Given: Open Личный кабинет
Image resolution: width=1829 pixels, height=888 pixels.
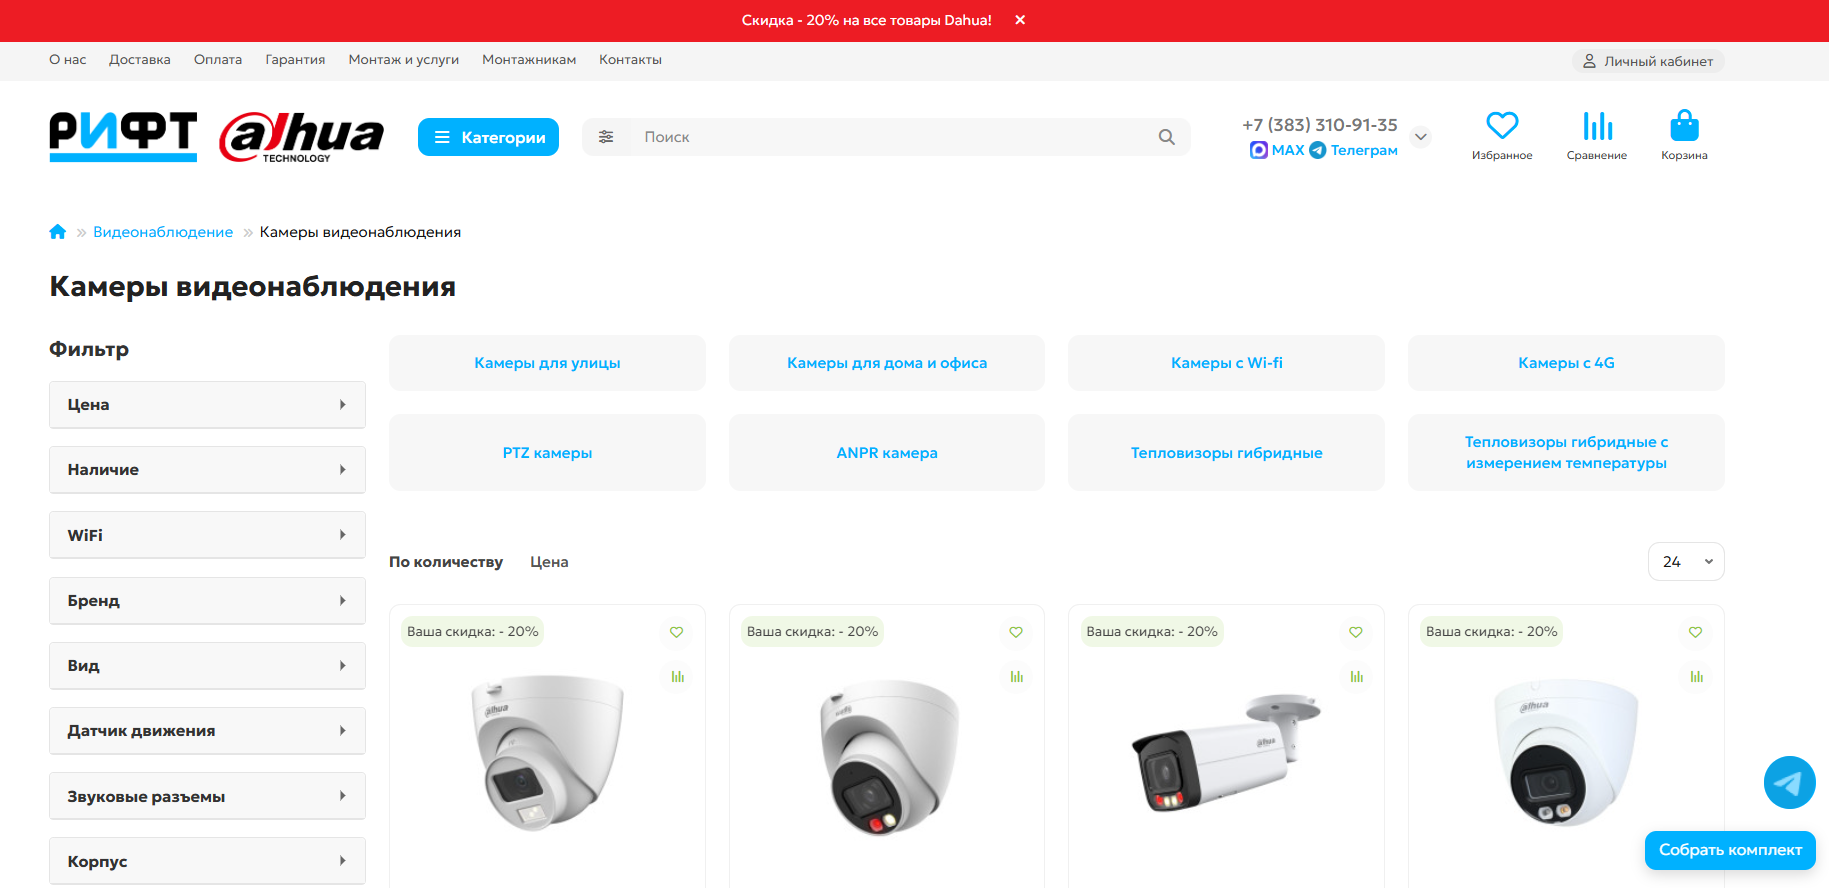Looking at the screenshot, I should click(1648, 61).
